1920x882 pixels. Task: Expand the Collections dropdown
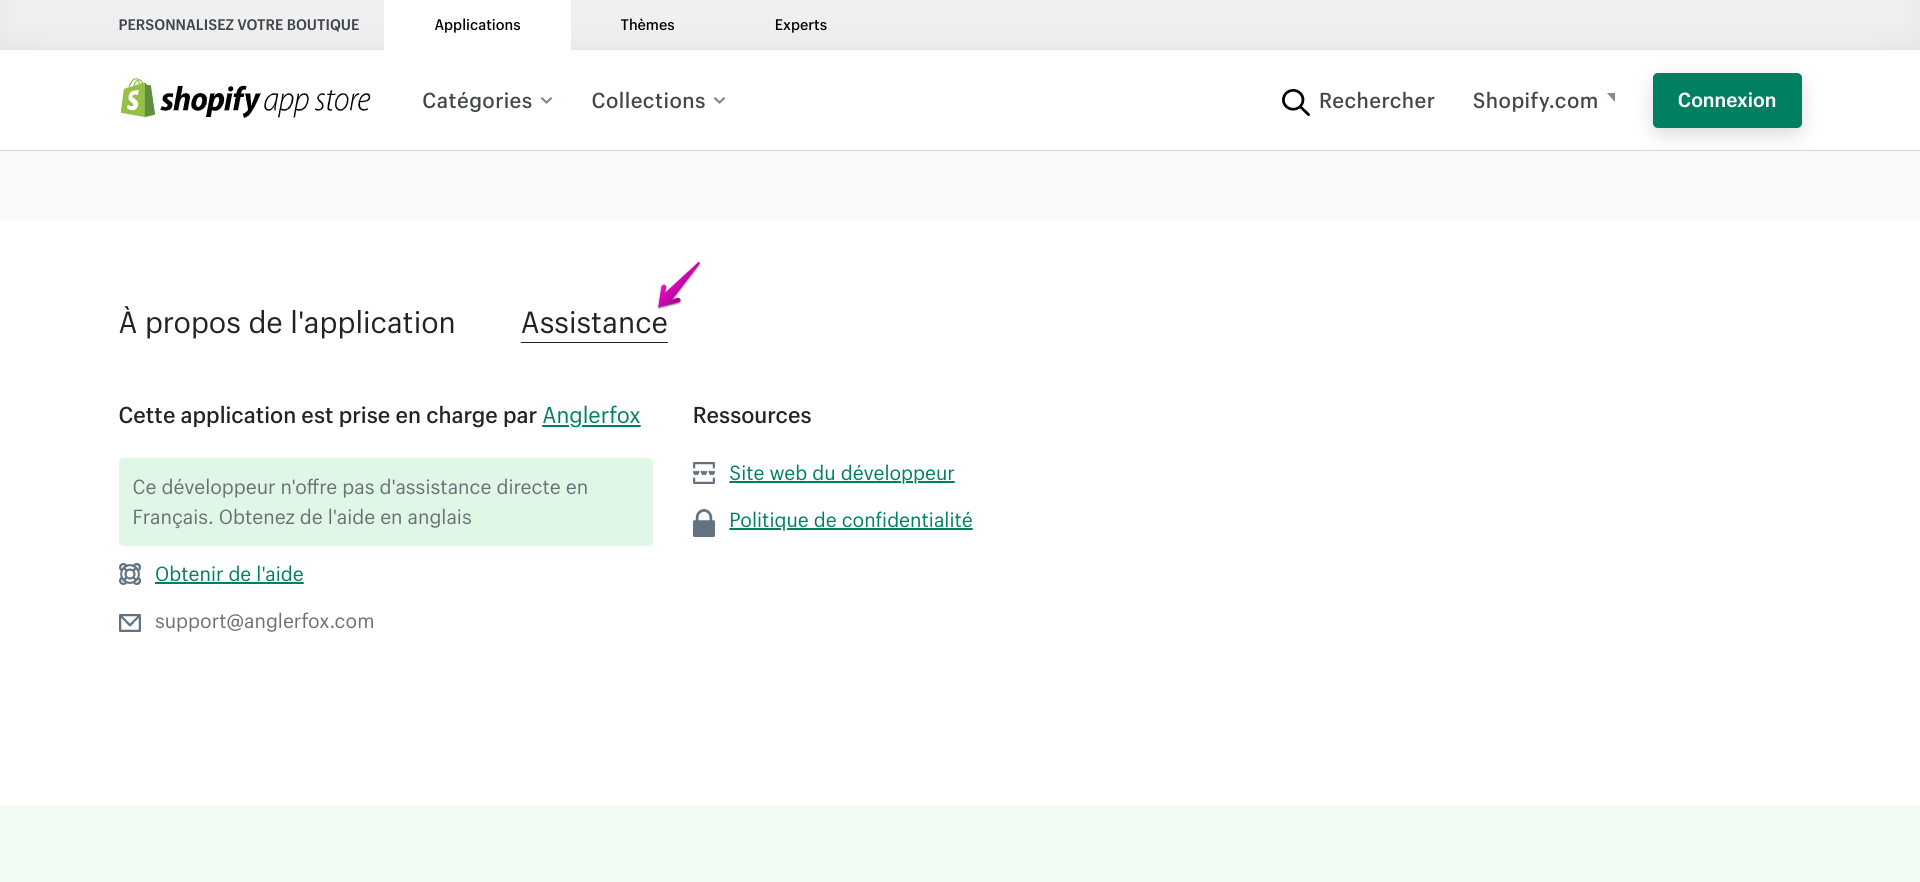pos(658,101)
